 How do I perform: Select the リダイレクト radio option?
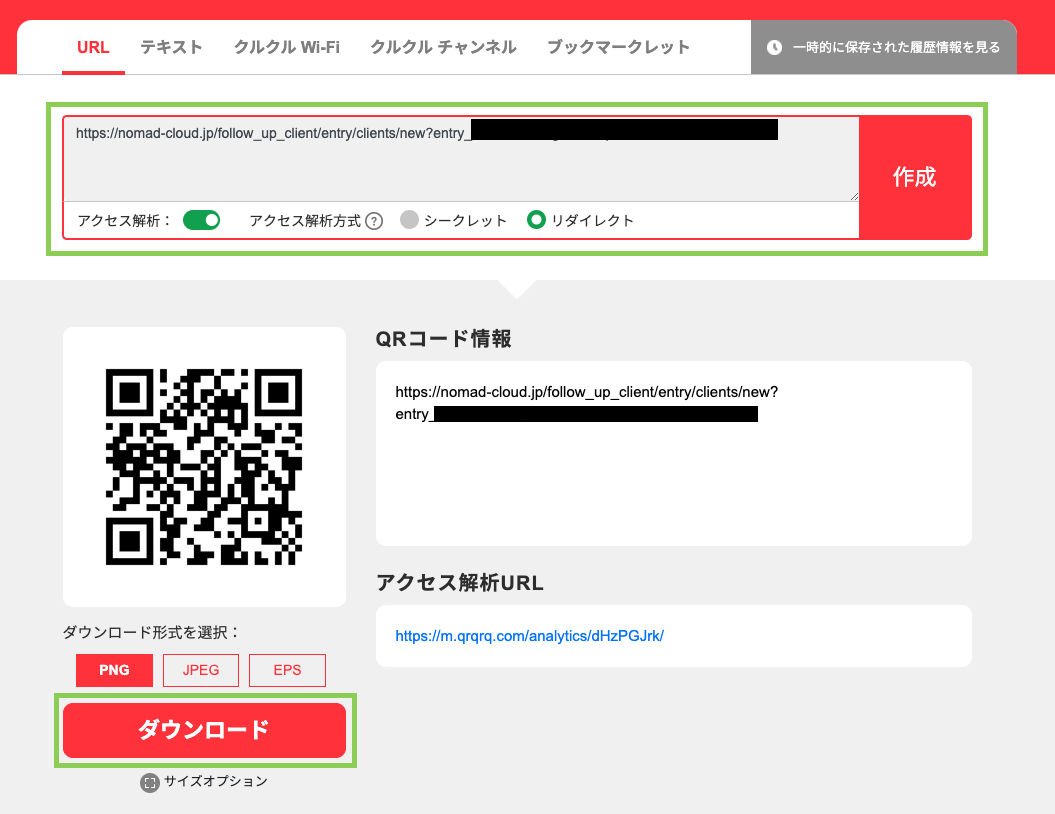click(x=536, y=220)
